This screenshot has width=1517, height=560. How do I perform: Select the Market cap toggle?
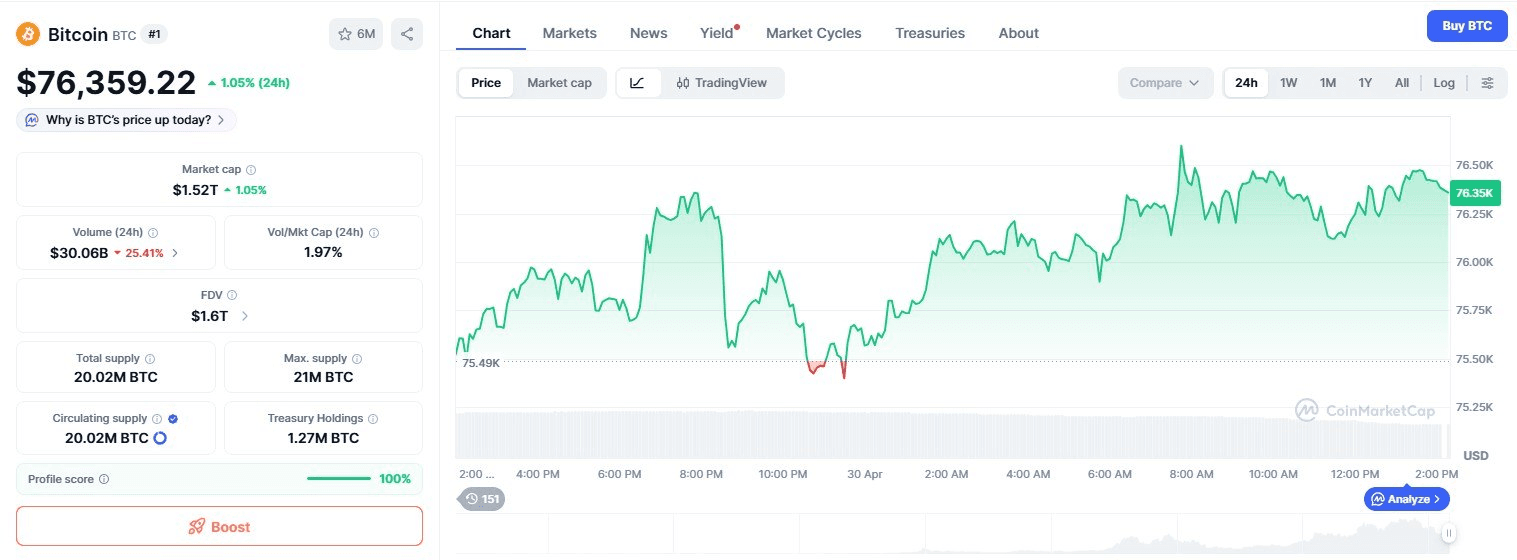click(559, 83)
